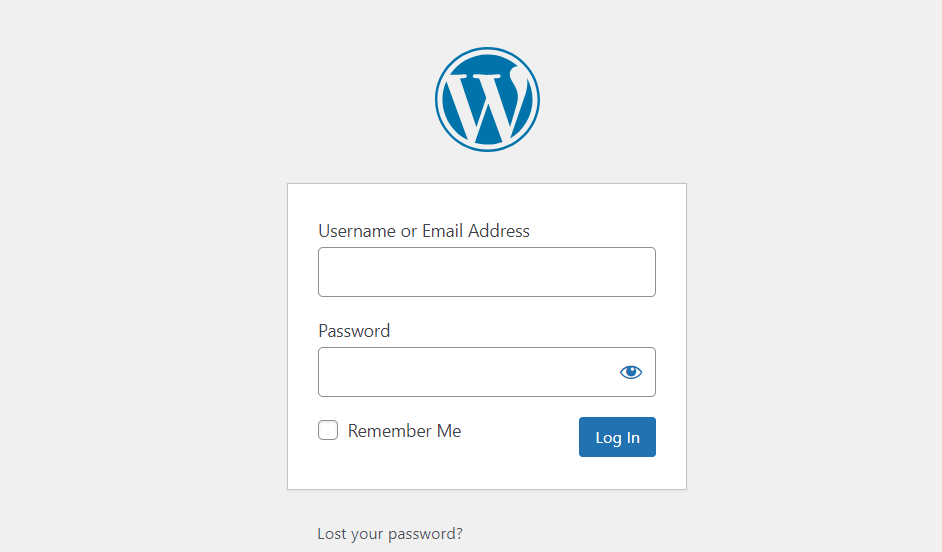Focus the Username or Email Address field
The image size is (942, 552).
point(487,272)
